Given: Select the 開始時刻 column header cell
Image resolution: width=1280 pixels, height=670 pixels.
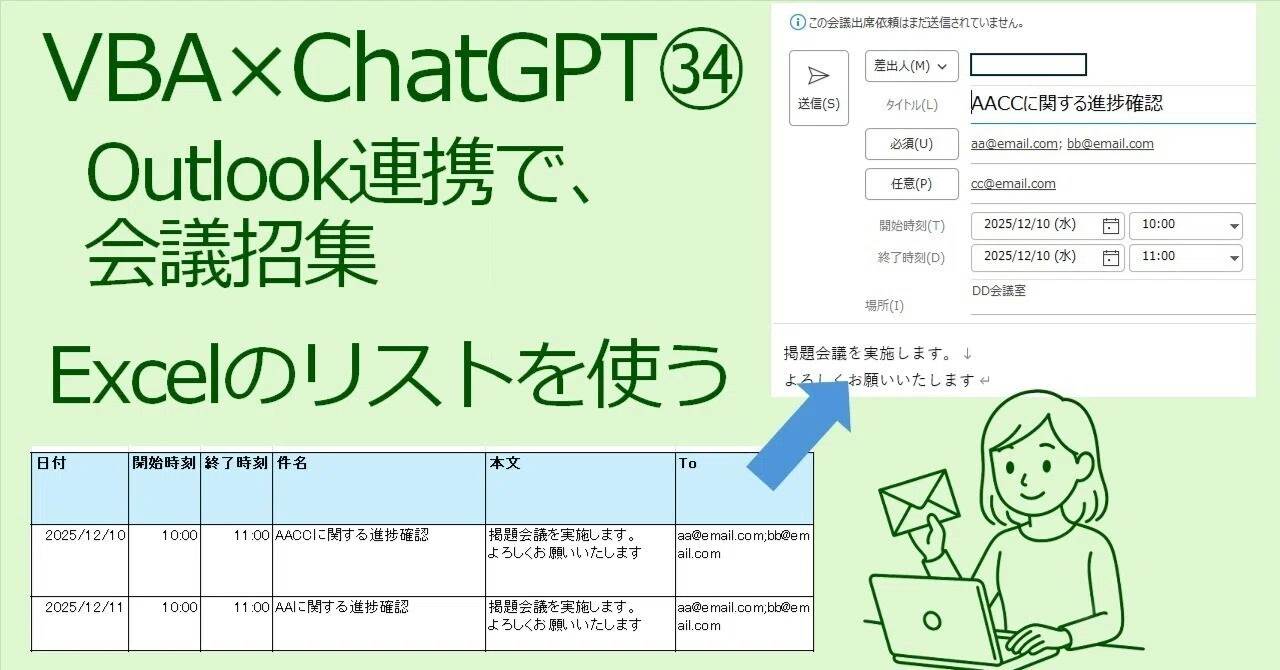Looking at the screenshot, I should click(165, 488).
